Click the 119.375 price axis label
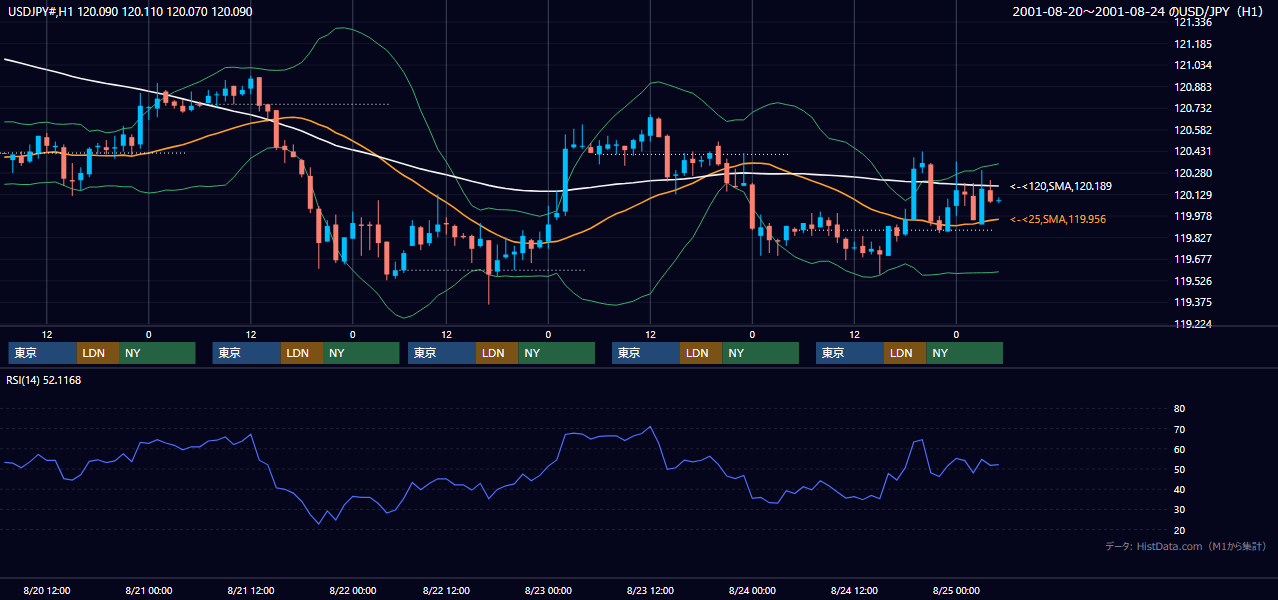1278x600 pixels. pyautogui.click(x=1192, y=302)
